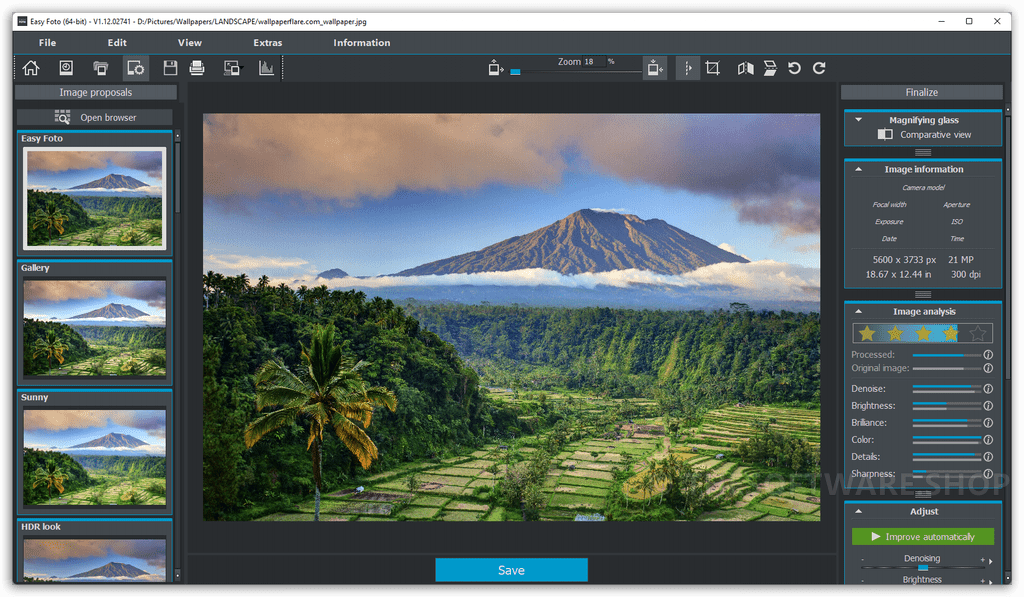The image size is (1024, 597).
Task: Click the mirror/flip image icon
Action: coord(745,68)
